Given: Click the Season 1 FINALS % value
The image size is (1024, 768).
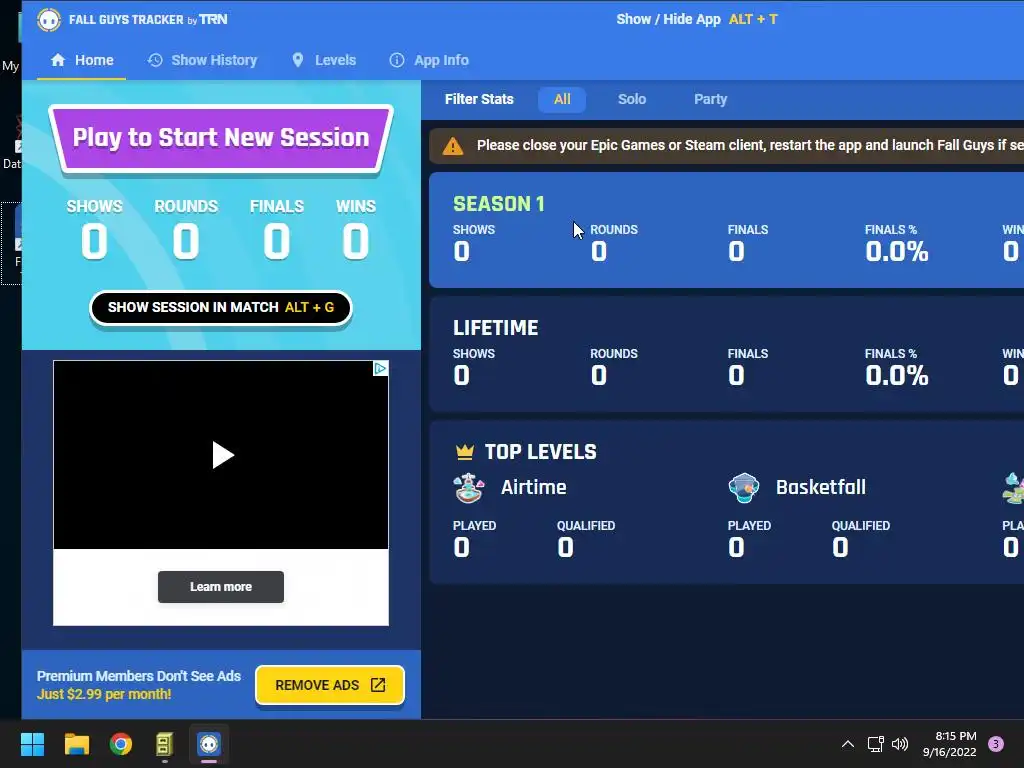Looking at the screenshot, I should 897,251.
